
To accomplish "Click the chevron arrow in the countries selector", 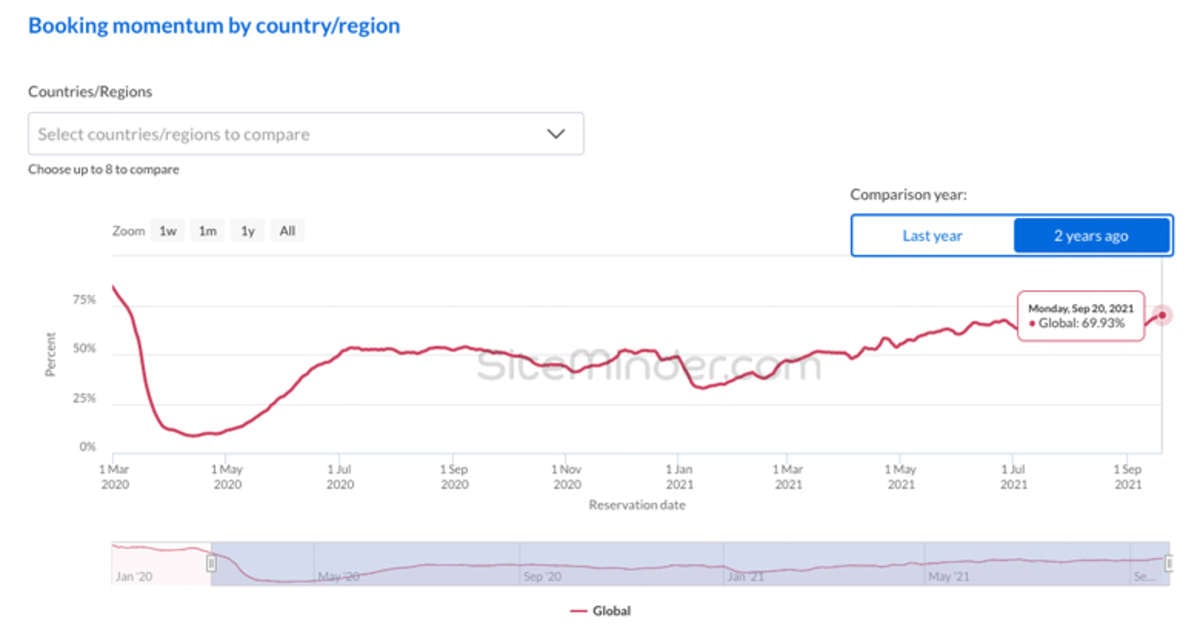I will coord(556,134).
